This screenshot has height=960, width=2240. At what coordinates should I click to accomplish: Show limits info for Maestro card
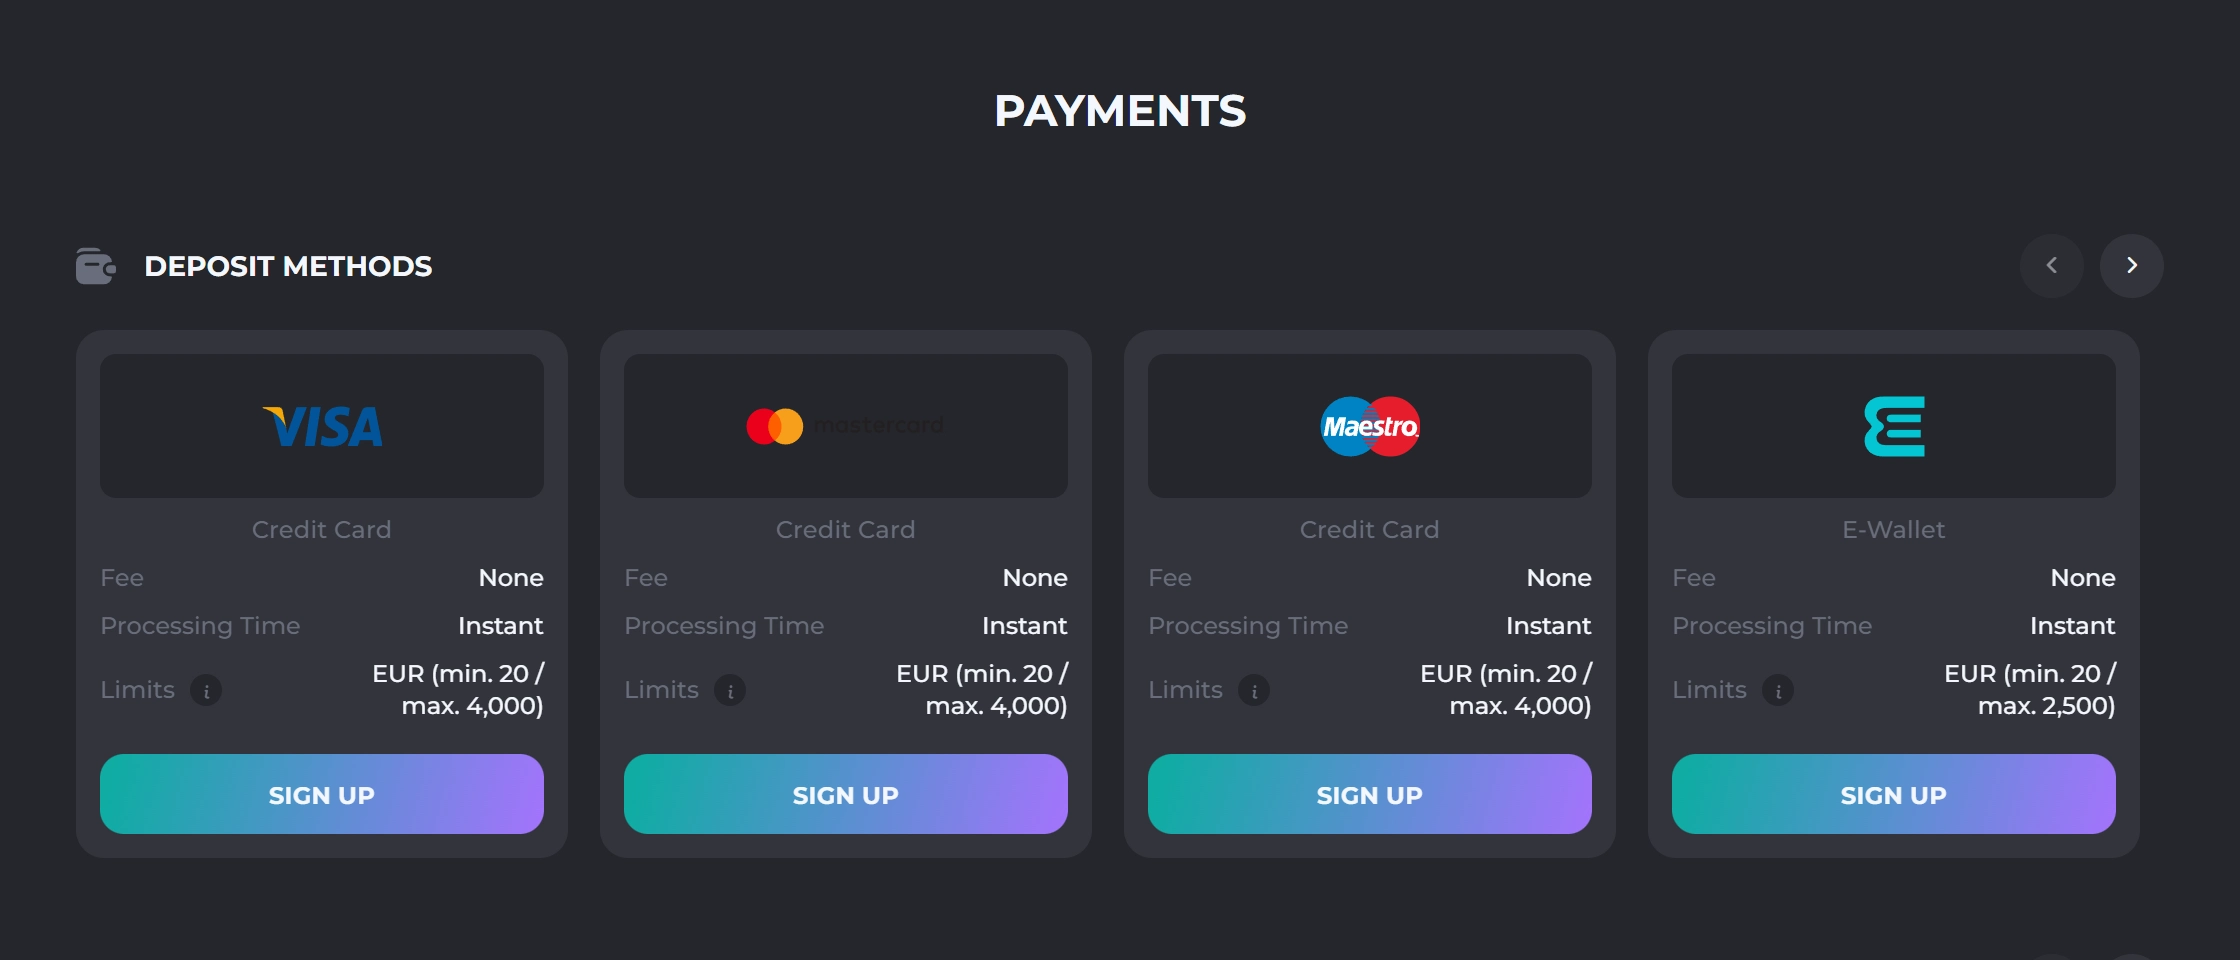(1254, 690)
